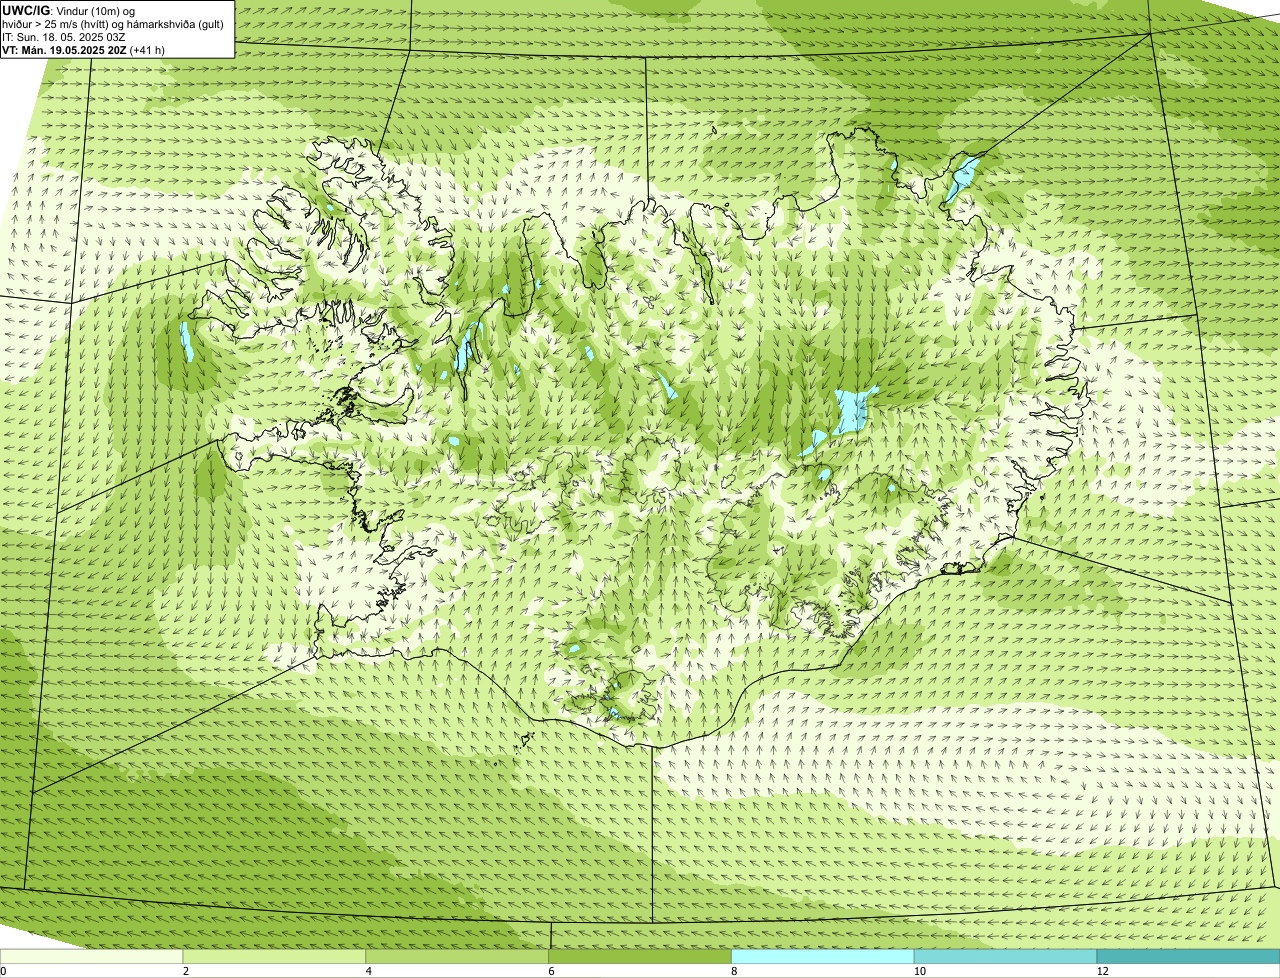
Task: Click the valid time "VT: Mán. 19.05.2025 20Z"
Action: pyautogui.click(x=64, y=50)
